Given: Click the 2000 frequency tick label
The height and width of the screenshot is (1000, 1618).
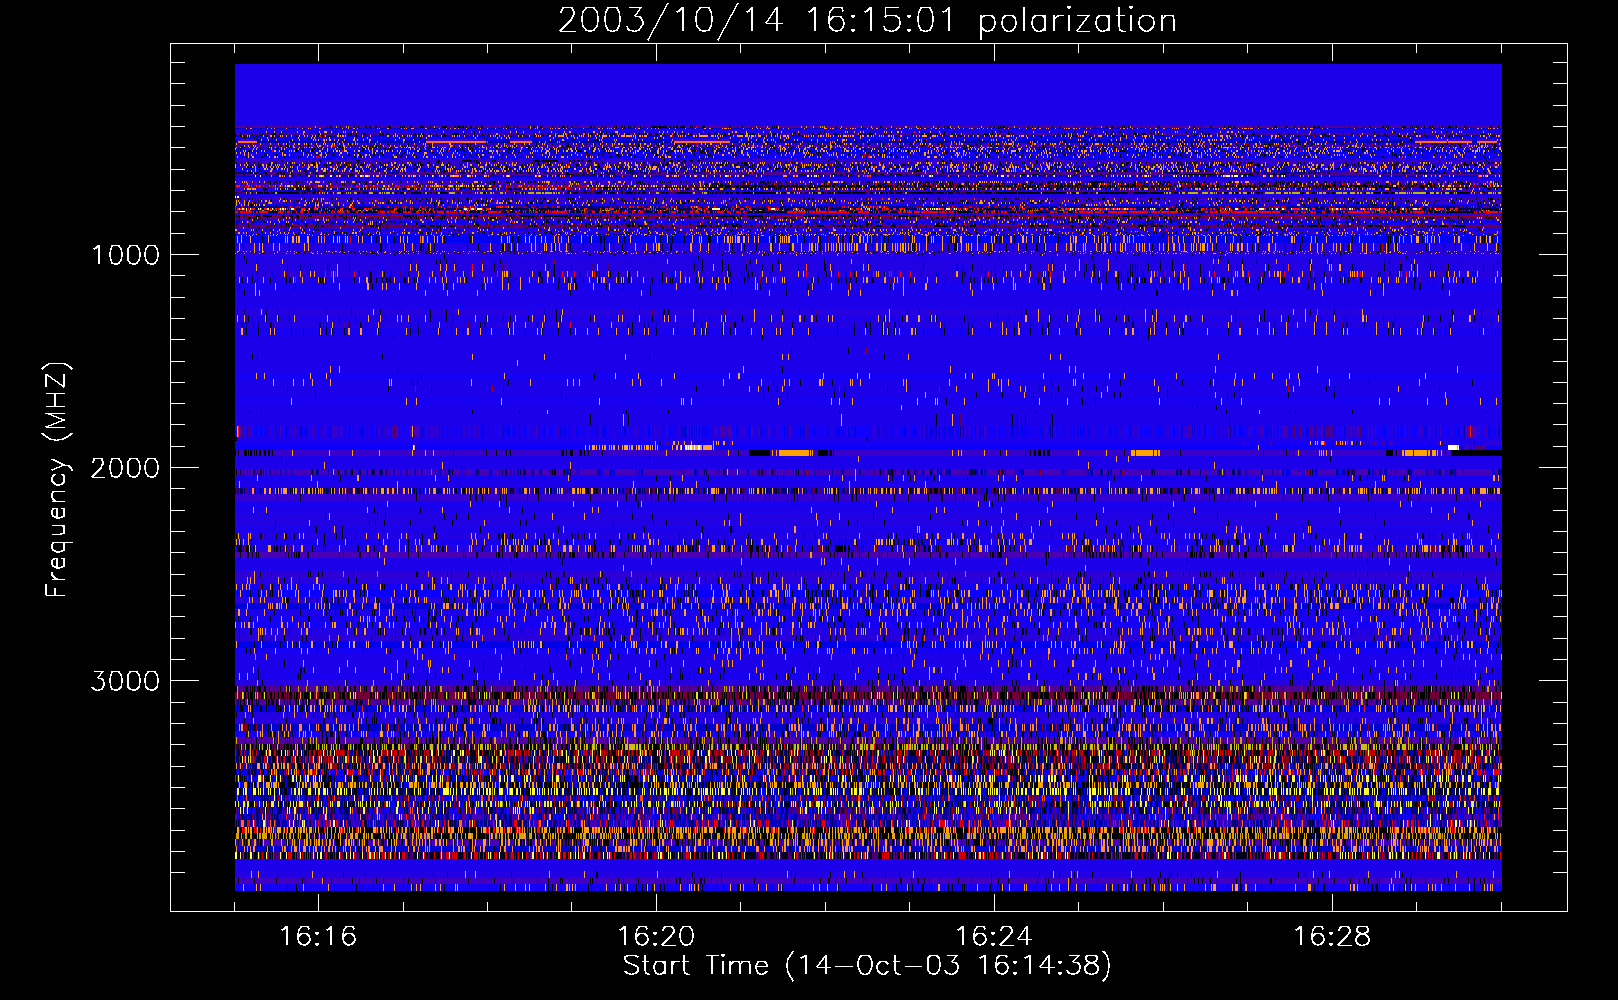Looking at the screenshot, I should click(x=125, y=468).
